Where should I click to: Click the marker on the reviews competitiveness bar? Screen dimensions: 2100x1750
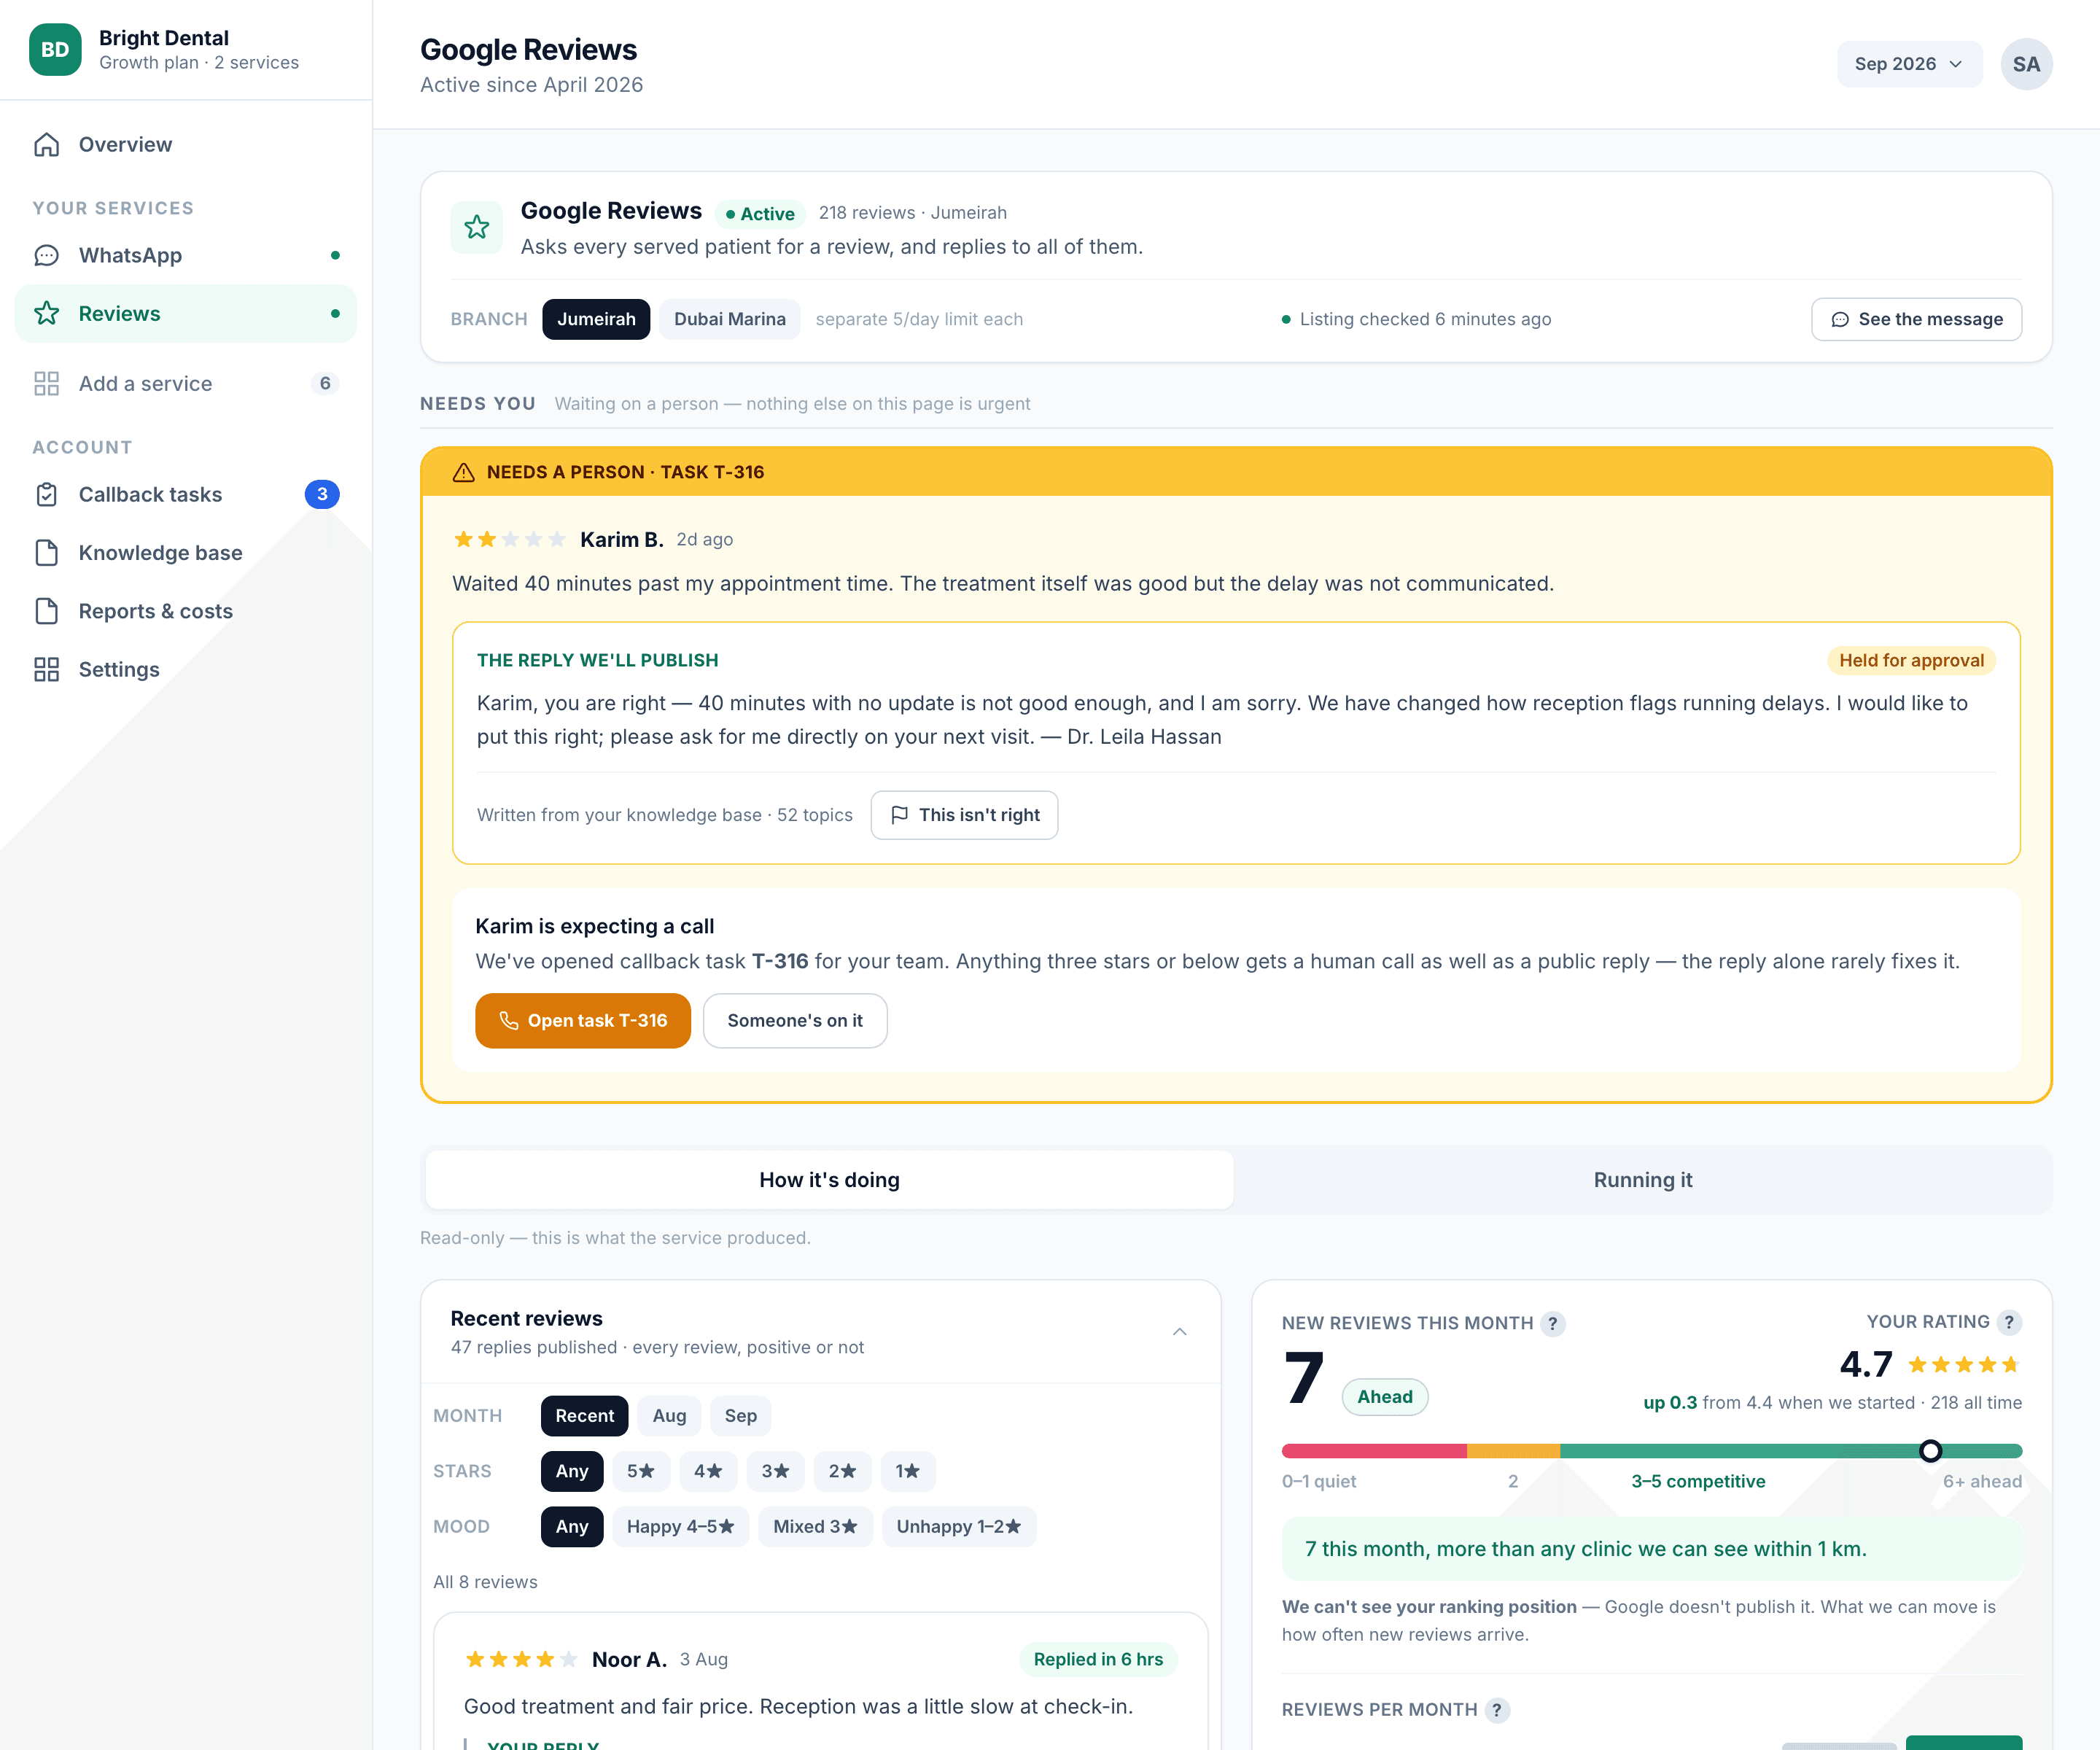(x=1930, y=1451)
